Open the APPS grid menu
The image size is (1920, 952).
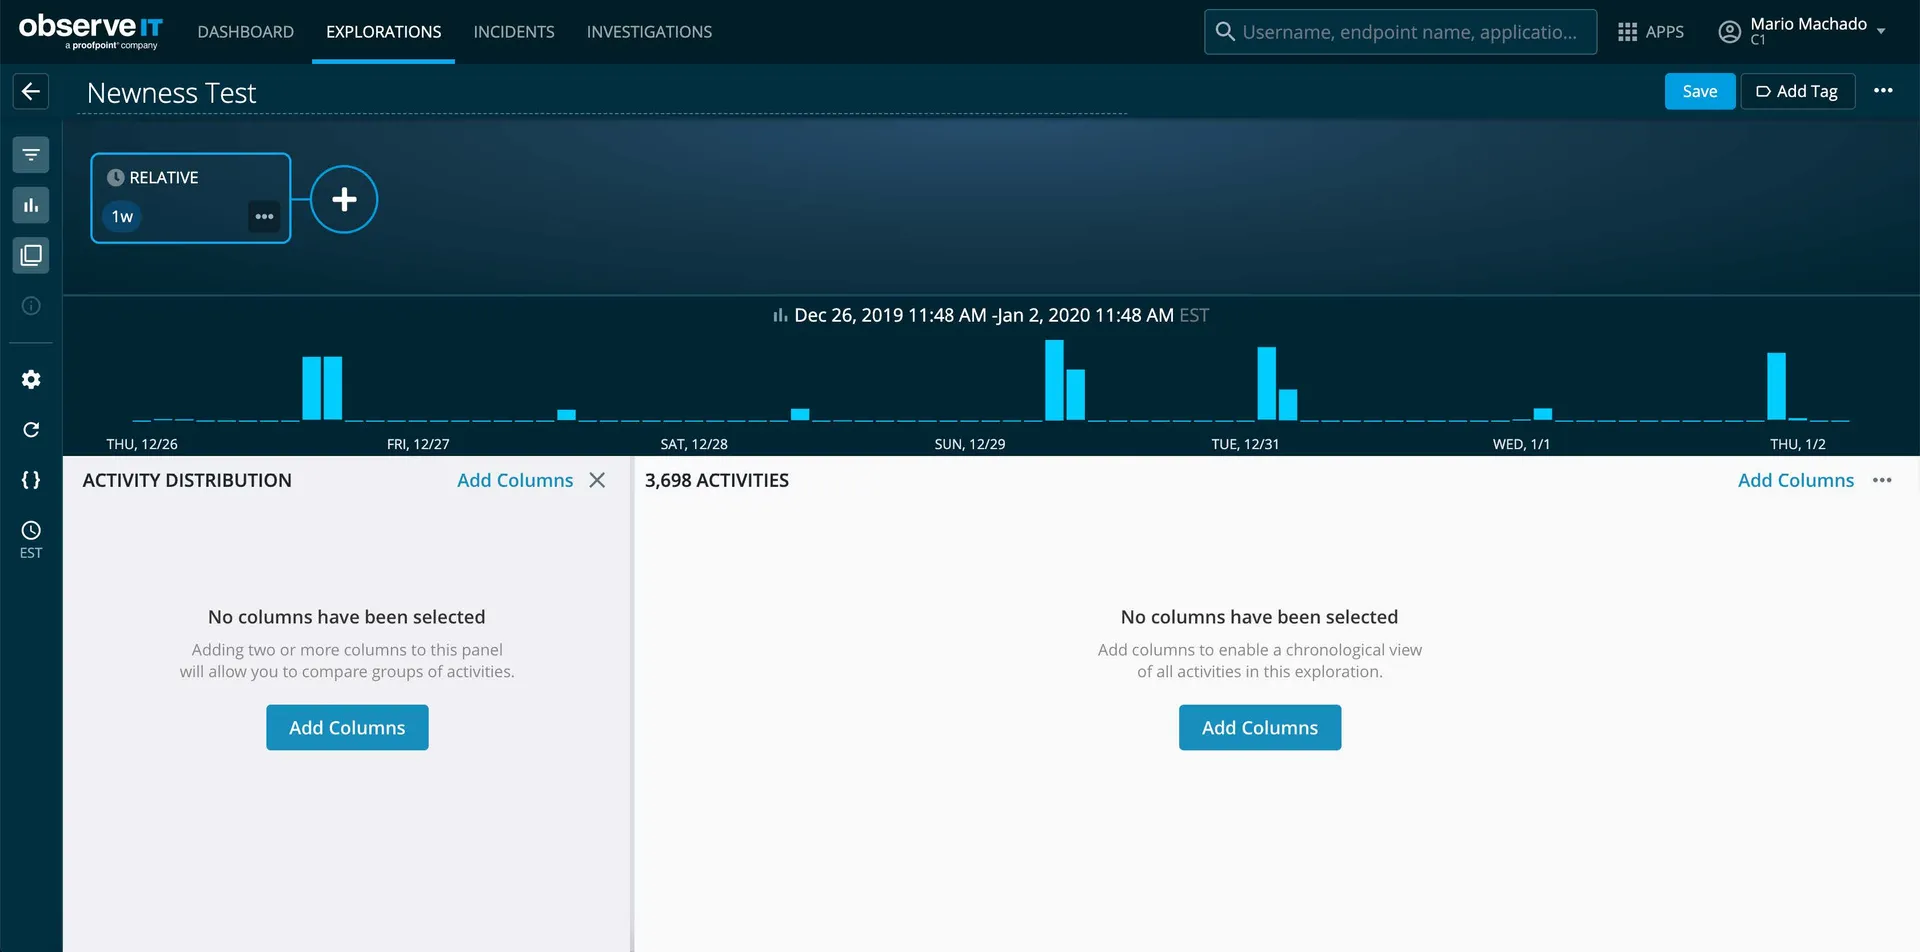coord(1650,32)
